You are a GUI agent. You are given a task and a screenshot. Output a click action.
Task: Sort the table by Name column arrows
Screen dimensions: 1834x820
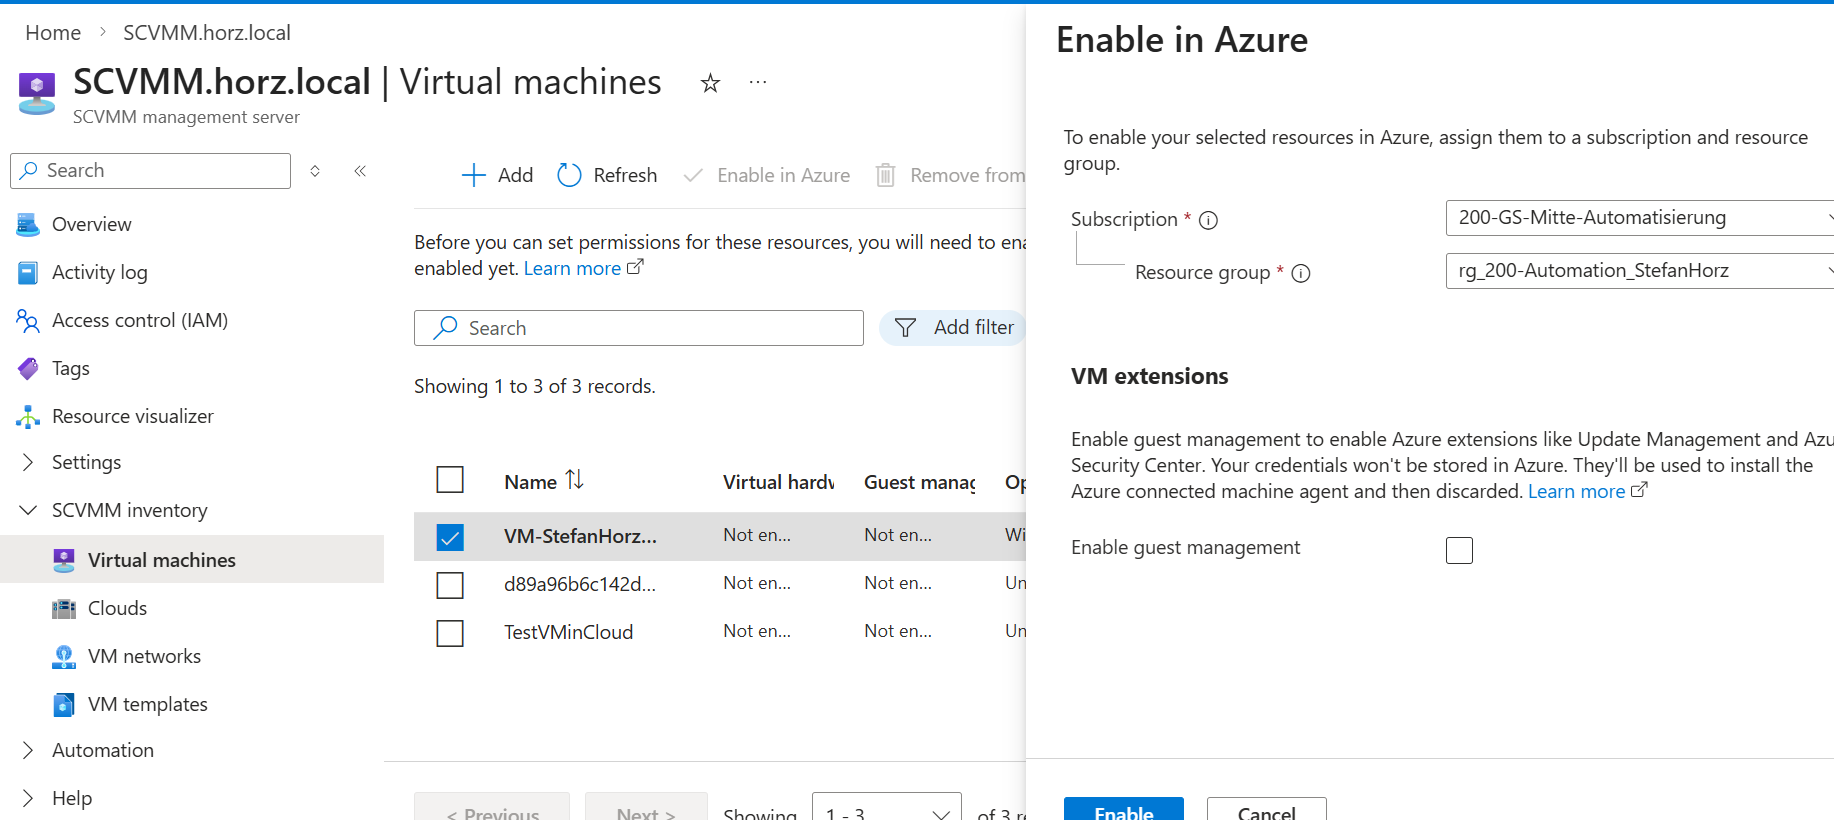pos(574,480)
